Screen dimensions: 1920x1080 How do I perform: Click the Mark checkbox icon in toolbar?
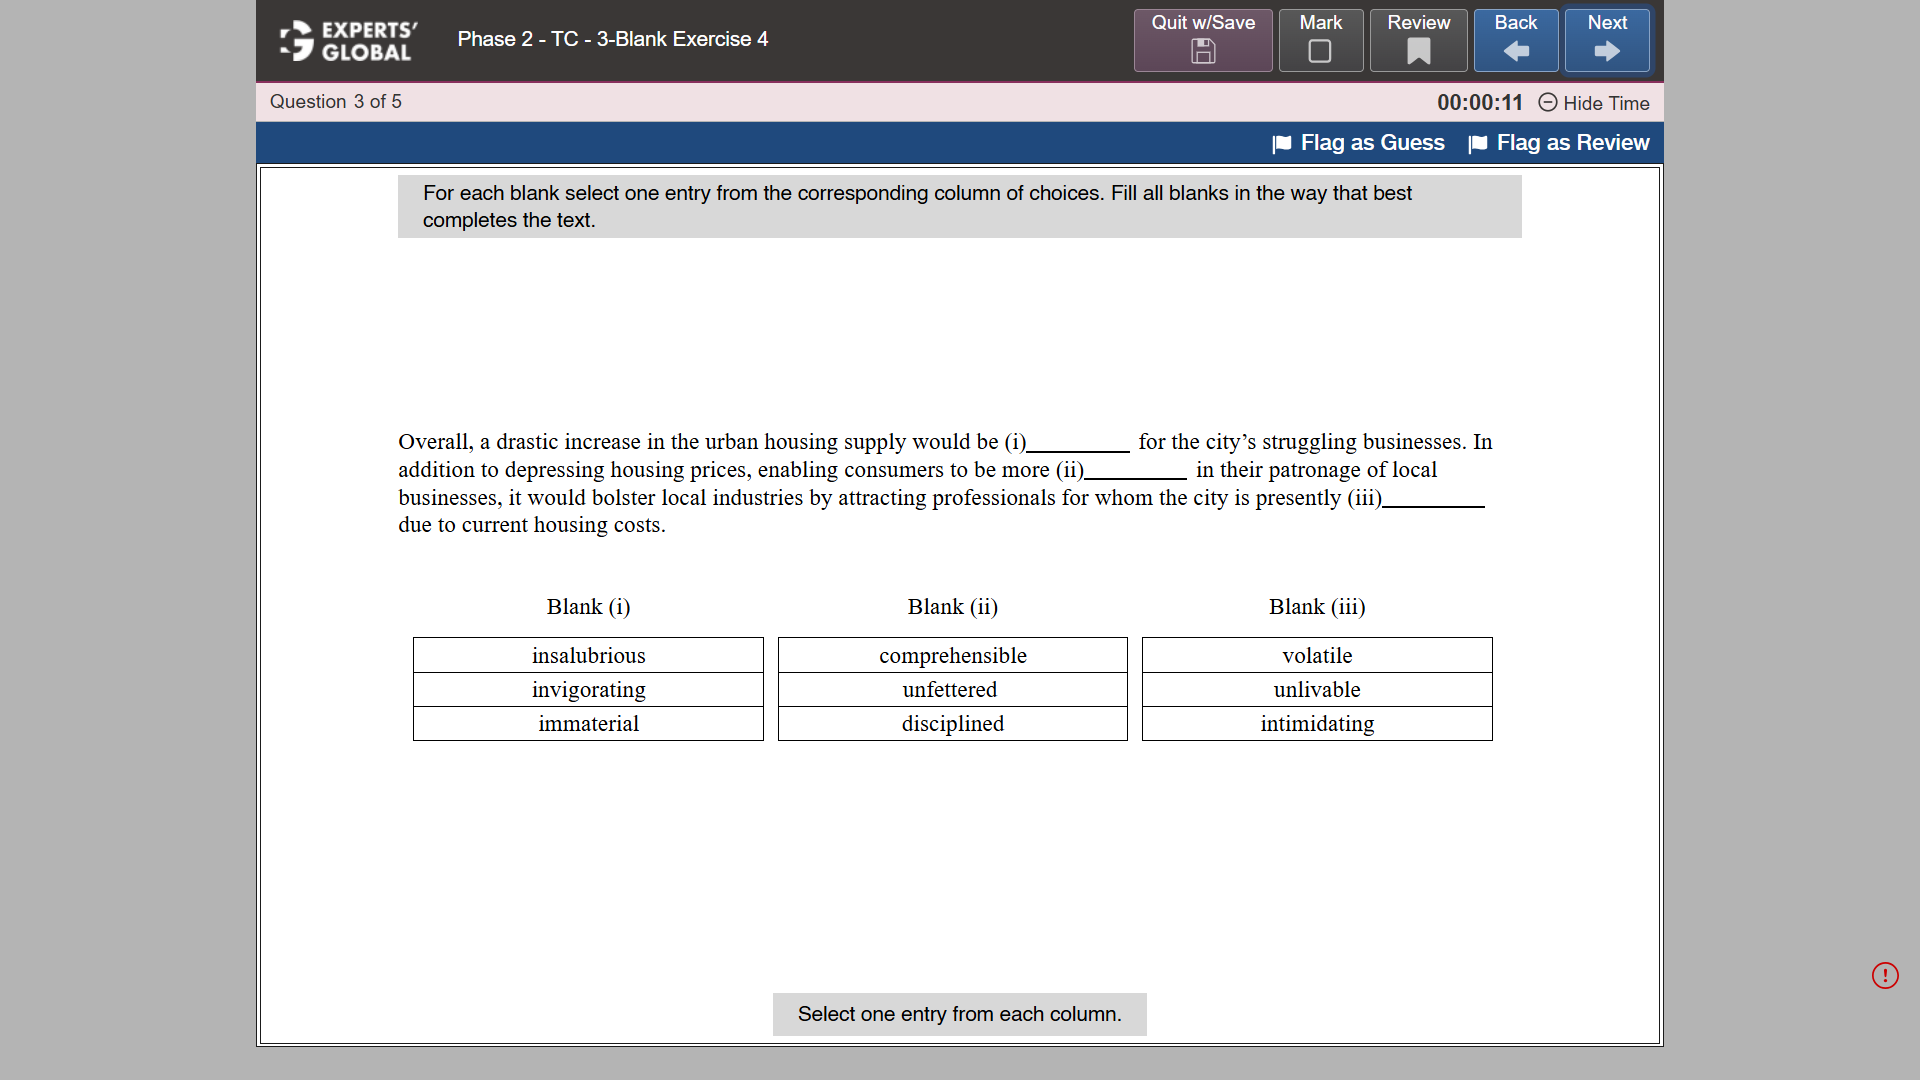(1320, 52)
